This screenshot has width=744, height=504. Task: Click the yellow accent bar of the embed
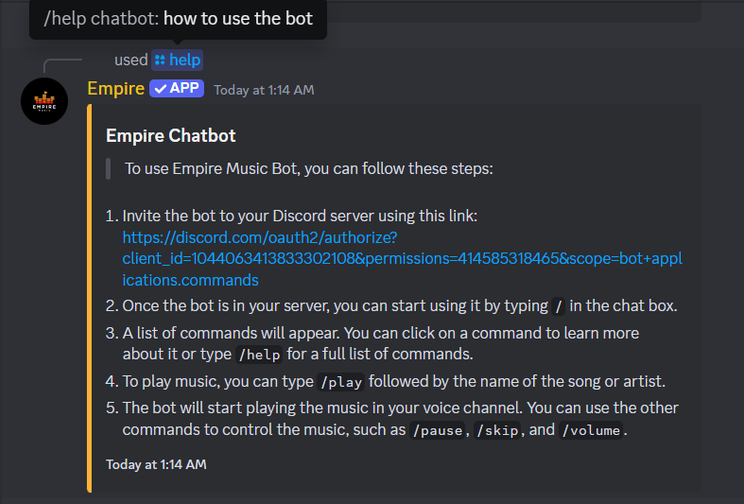pyautogui.click(x=89, y=298)
